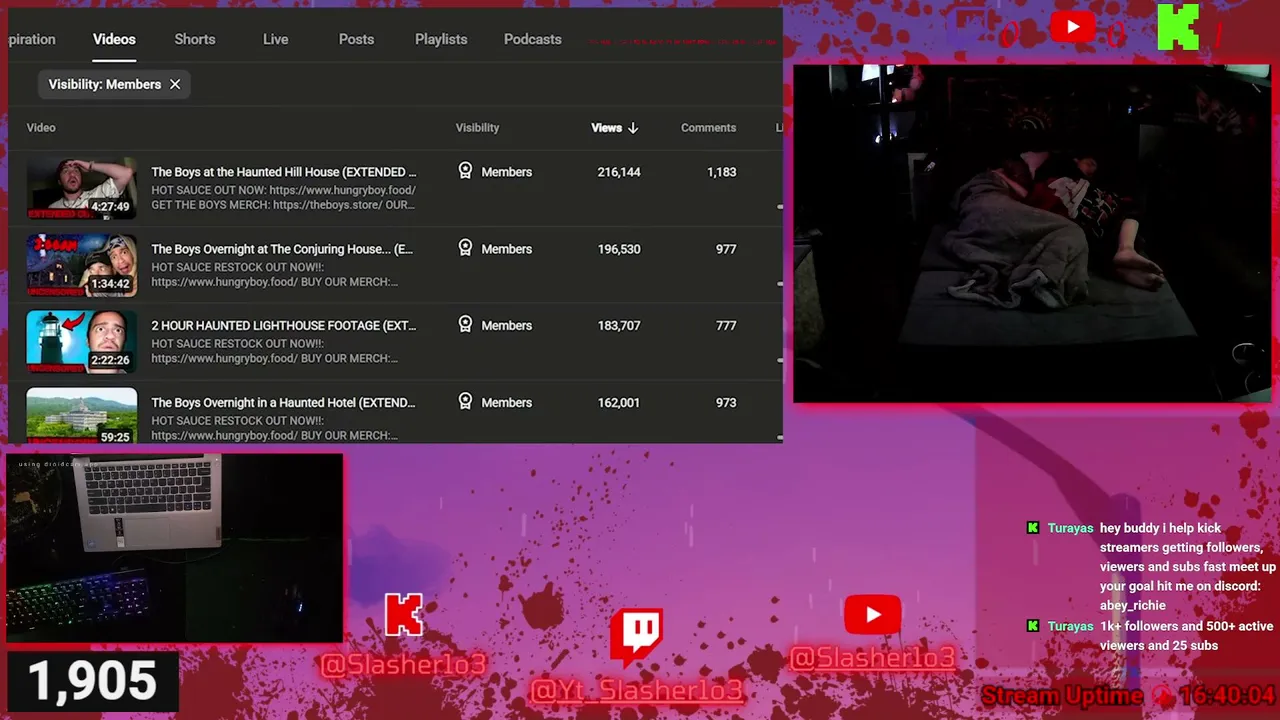Click the Haunted Hill House video description text
The width and height of the screenshot is (1280, 720).
click(x=284, y=197)
